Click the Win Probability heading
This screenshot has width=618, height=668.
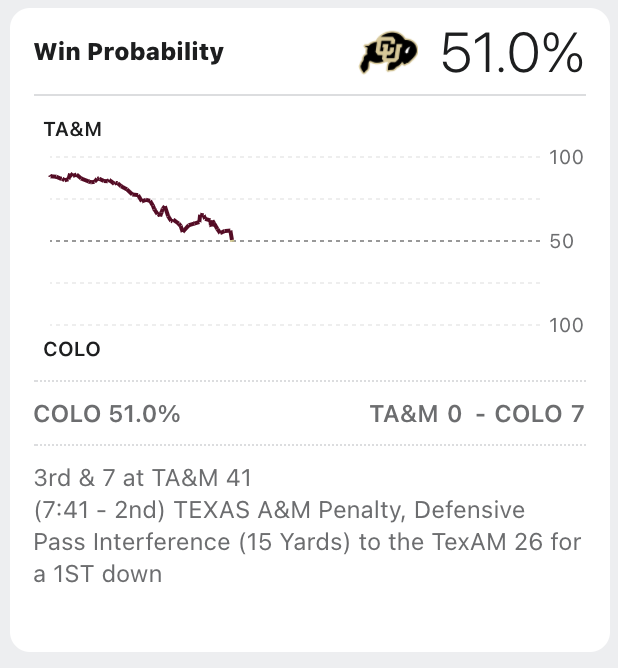129,52
